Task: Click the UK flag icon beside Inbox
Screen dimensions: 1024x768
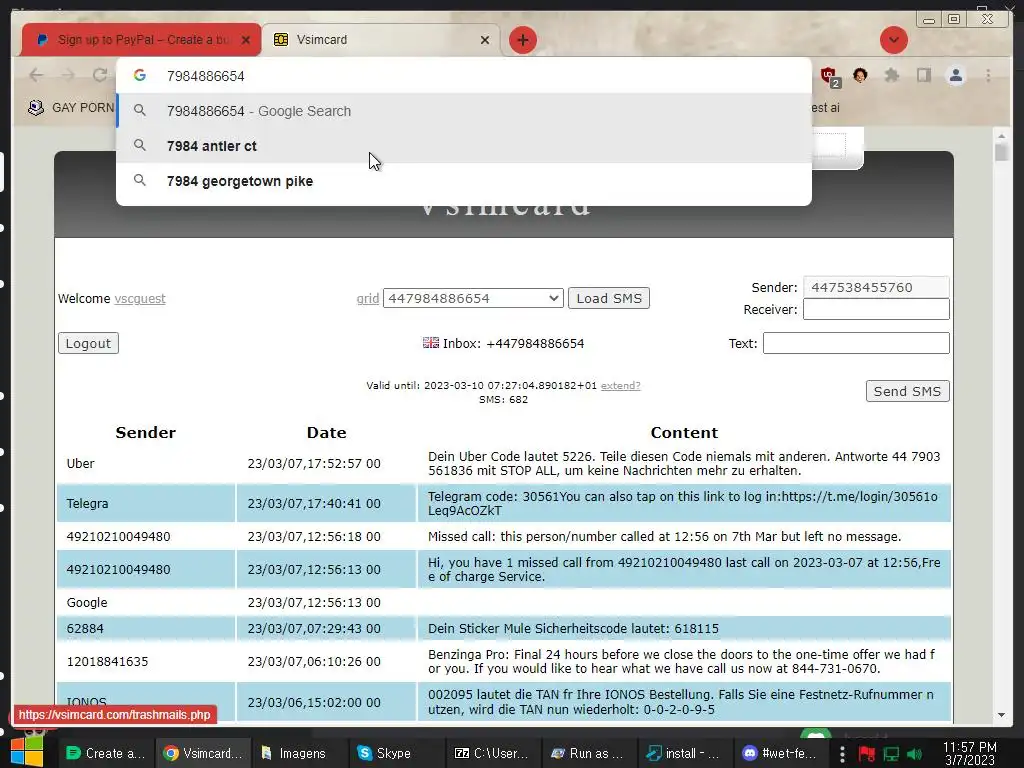Action: [430, 343]
